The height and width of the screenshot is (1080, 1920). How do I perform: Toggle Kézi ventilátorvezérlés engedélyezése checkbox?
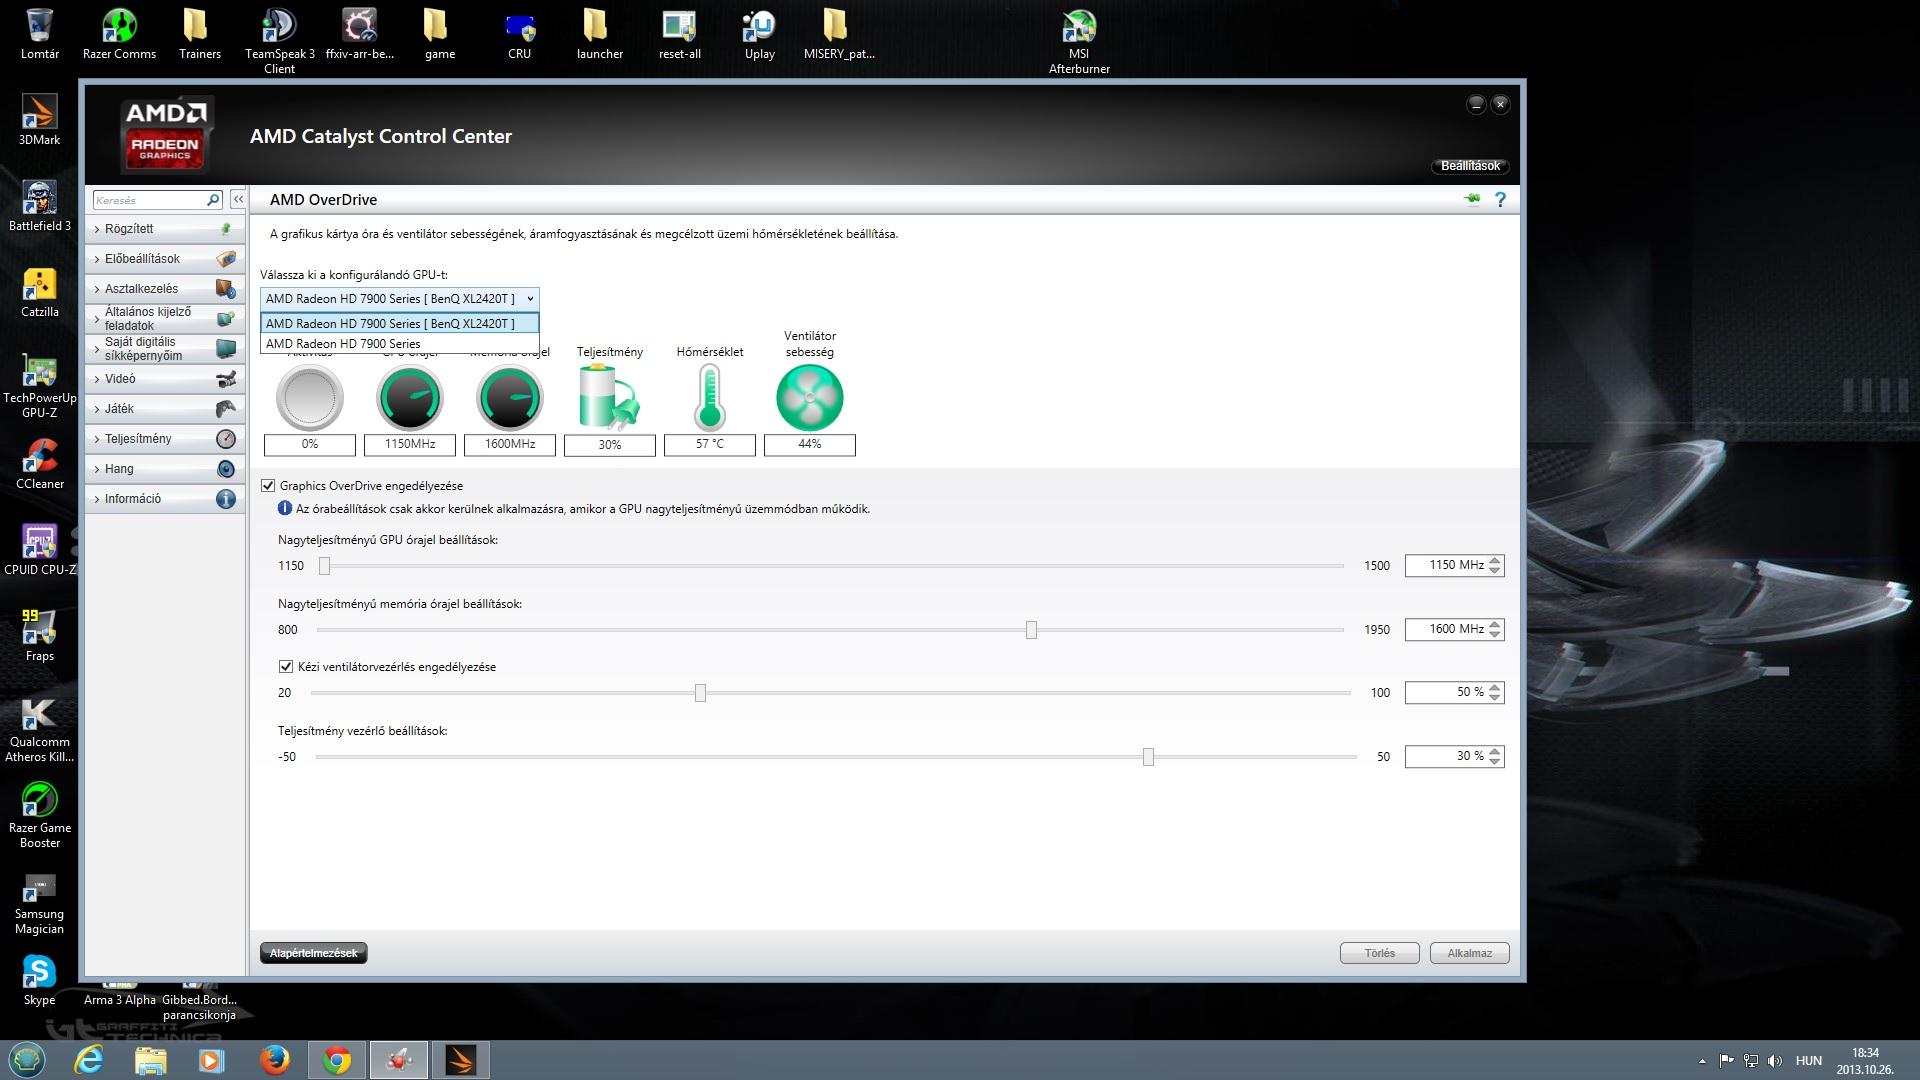point(286,667)
